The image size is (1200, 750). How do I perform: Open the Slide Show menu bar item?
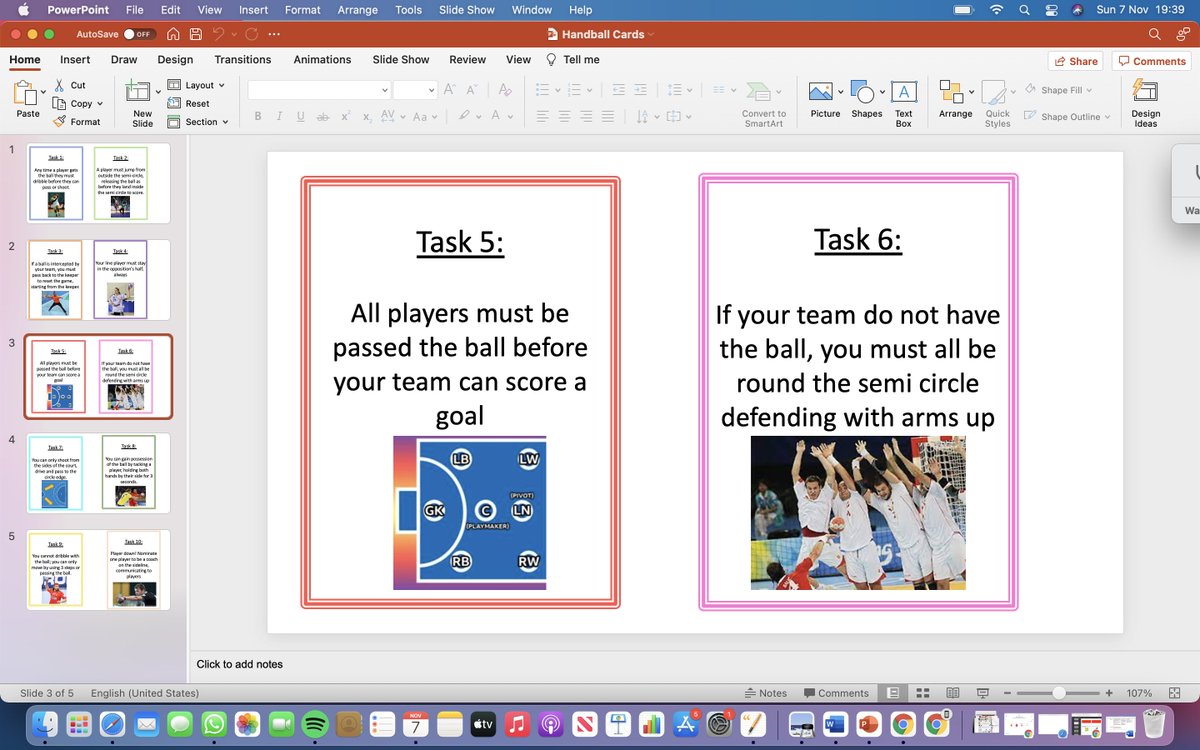[x=467, y=10]
